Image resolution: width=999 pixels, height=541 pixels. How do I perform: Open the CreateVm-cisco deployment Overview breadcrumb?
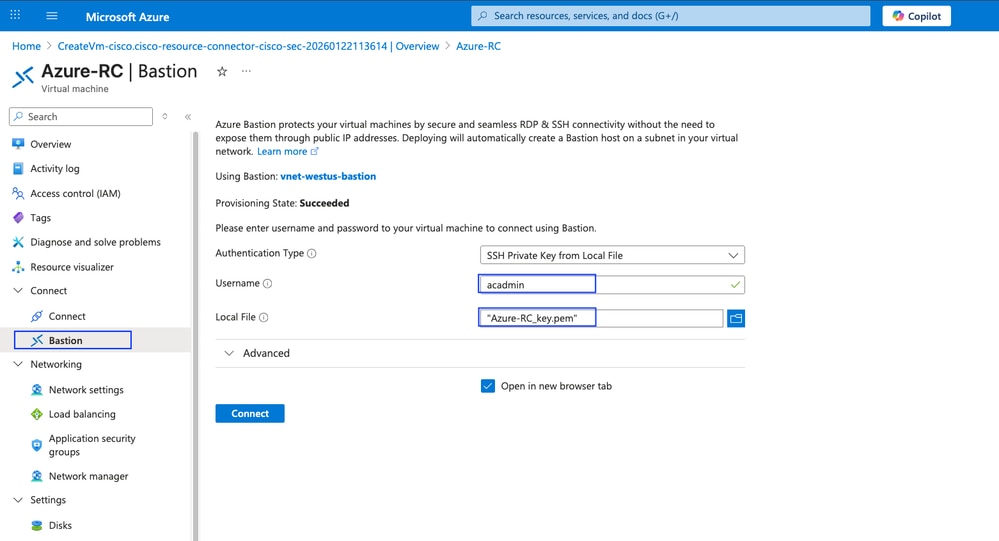(x=248, y=46)
